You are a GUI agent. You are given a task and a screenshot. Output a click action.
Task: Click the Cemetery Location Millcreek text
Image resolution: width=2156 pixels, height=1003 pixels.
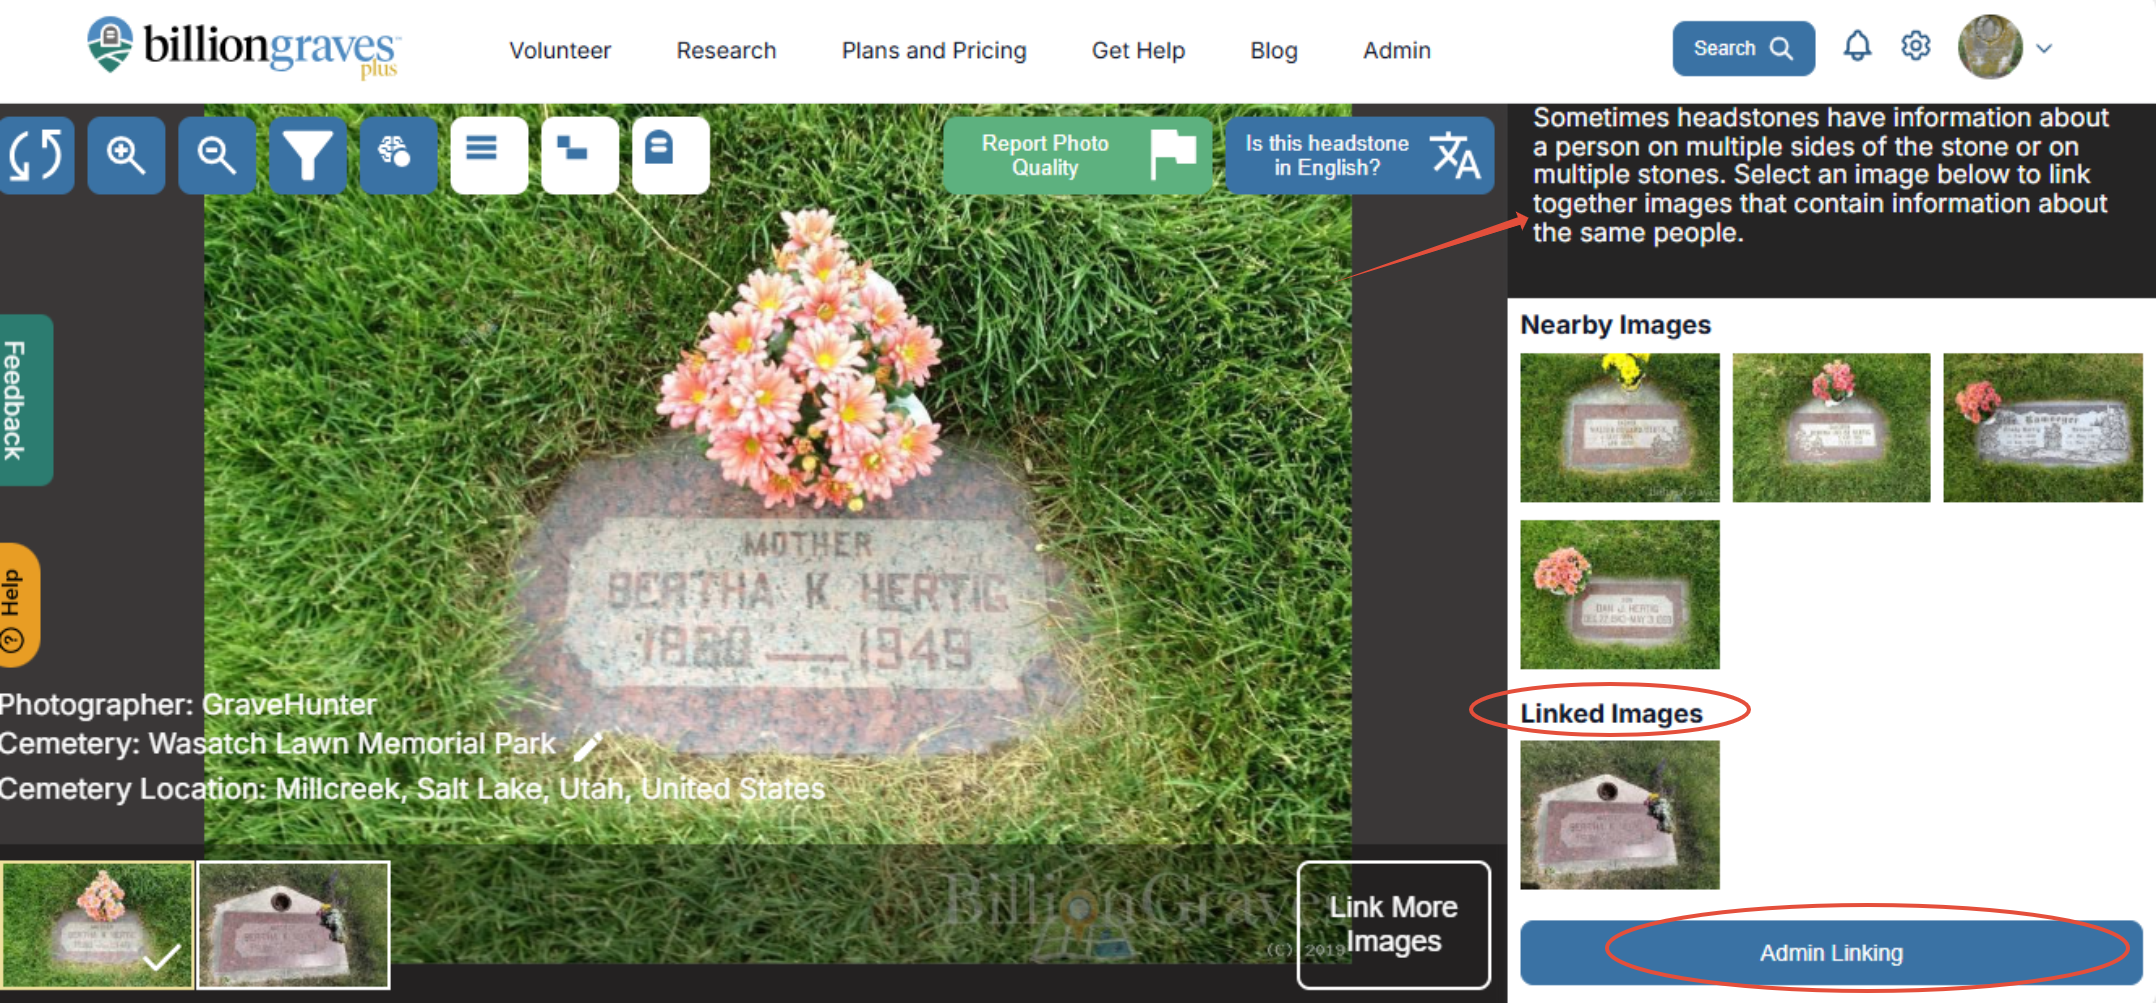(412, 789)
